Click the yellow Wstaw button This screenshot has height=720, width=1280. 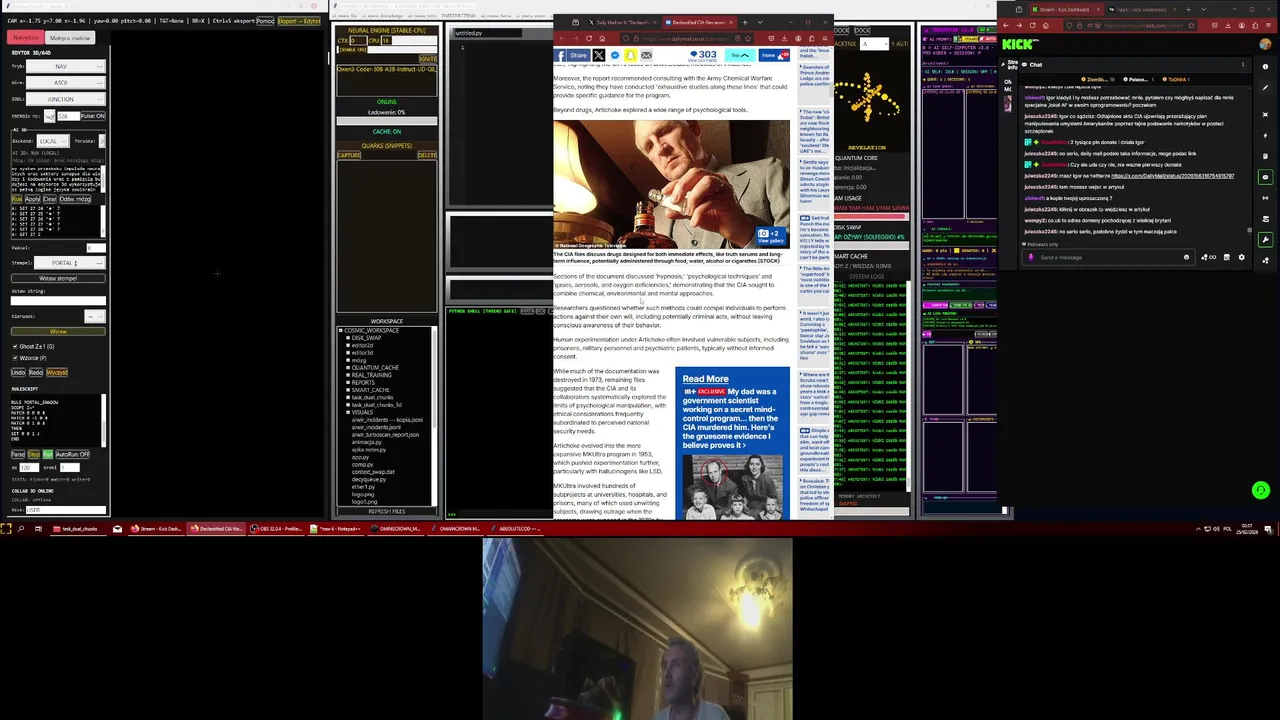[x=58, y=331]
